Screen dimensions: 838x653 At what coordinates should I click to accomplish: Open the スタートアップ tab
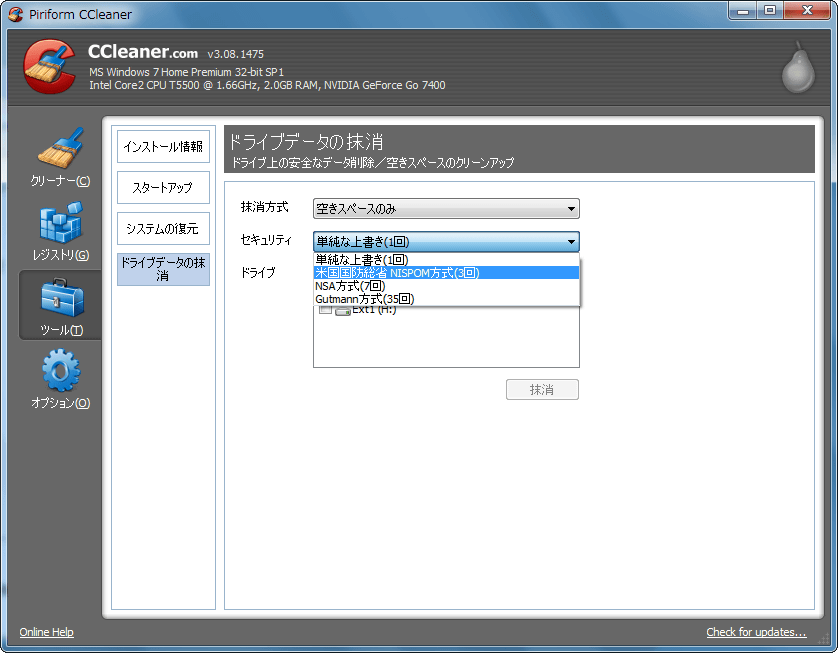click(x=163, y=187)
